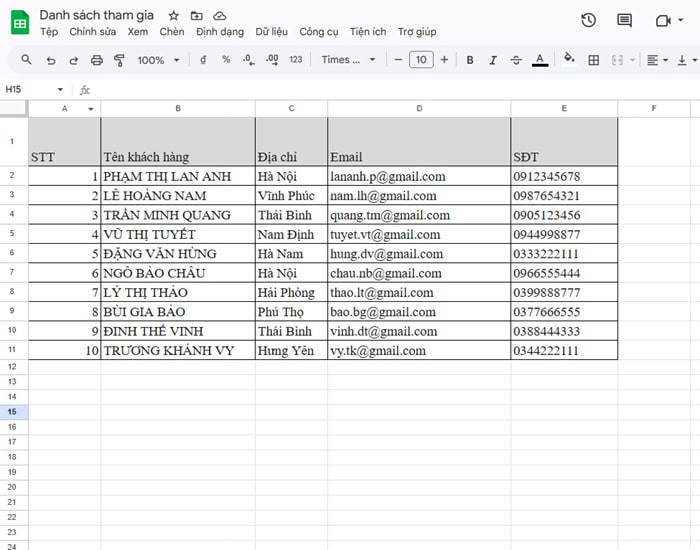
Task: Select header cell SĐT
Action: 564,142
